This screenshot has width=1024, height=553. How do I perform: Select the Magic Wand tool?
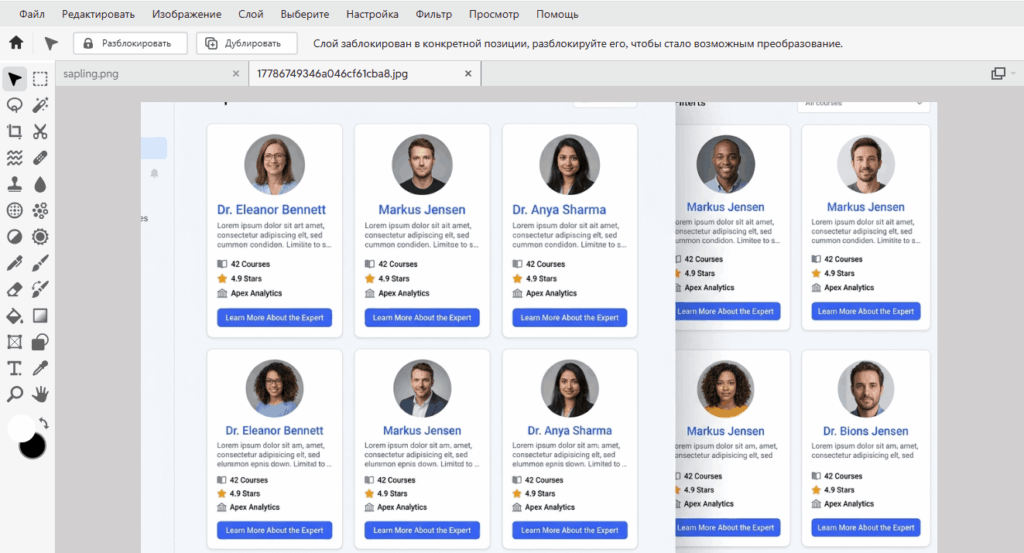pos(40,105)
